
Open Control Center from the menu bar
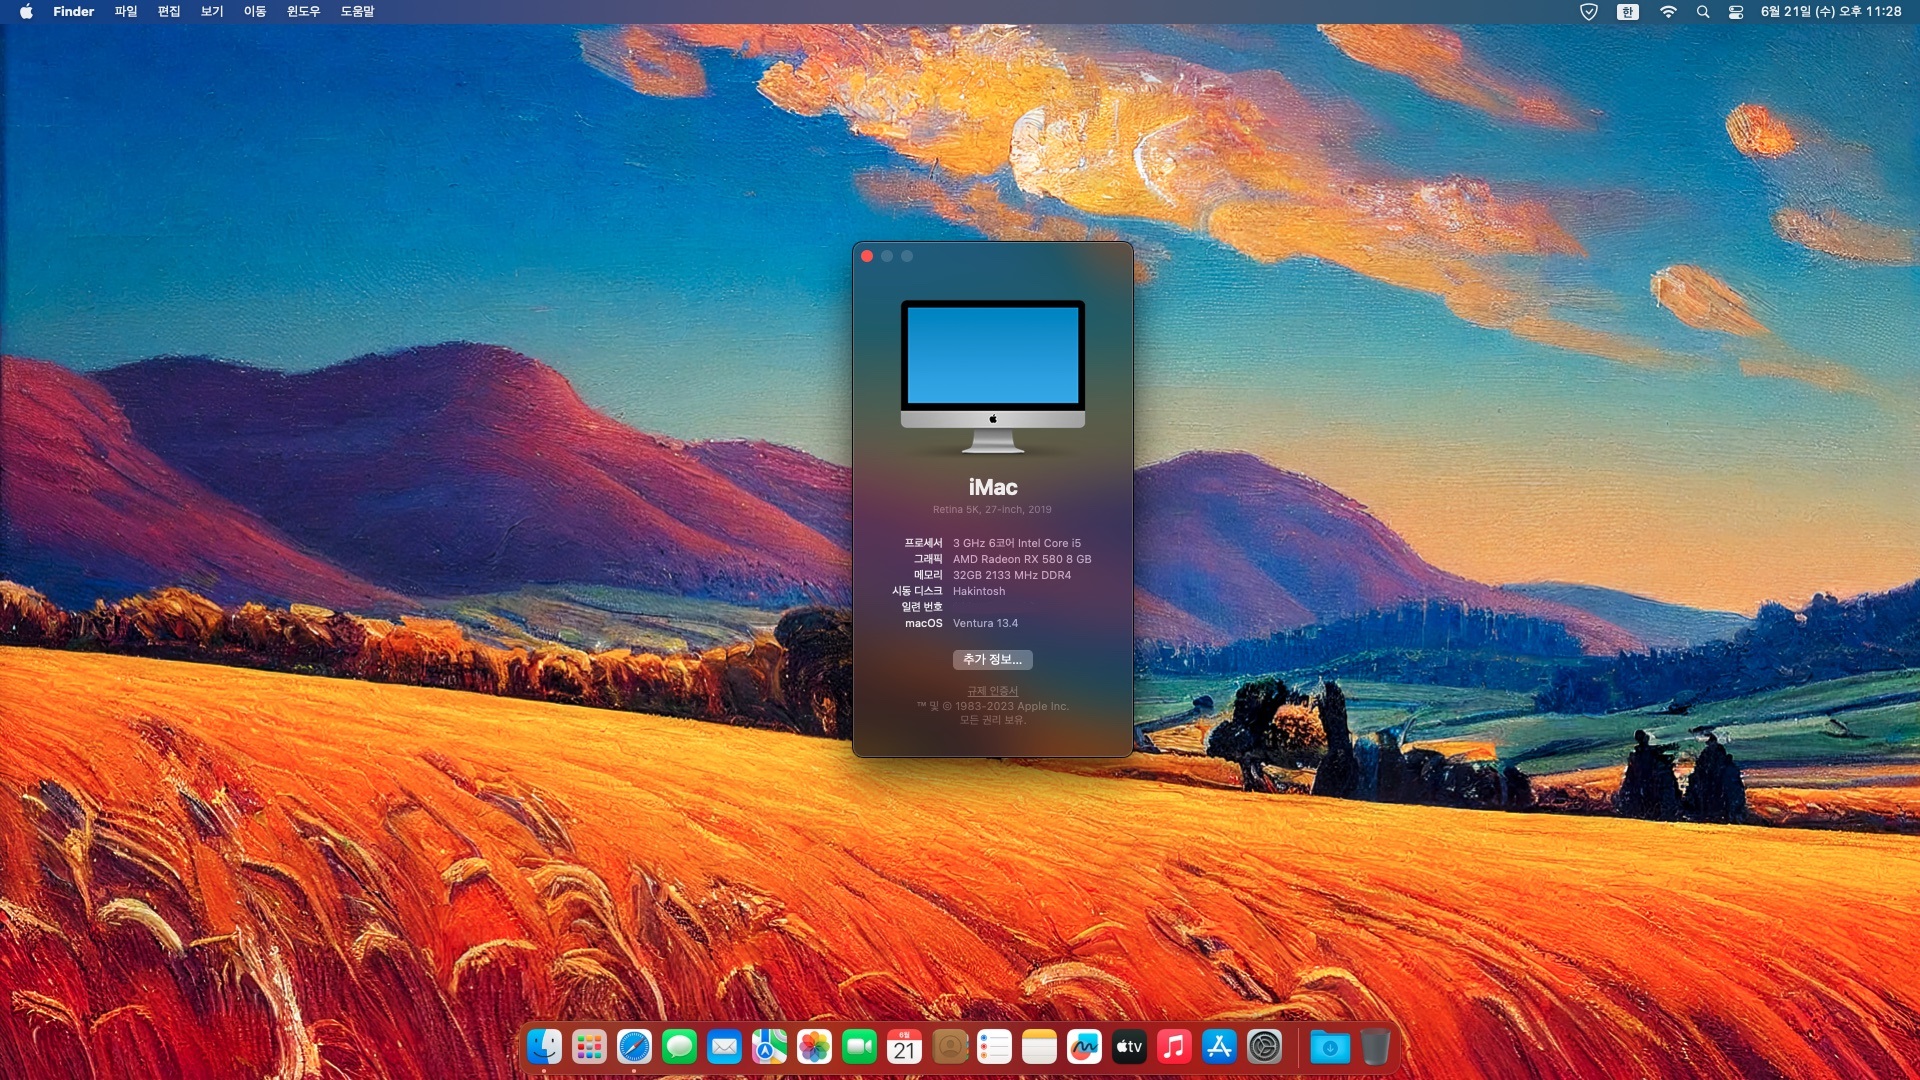click(x=1736, y=12)
